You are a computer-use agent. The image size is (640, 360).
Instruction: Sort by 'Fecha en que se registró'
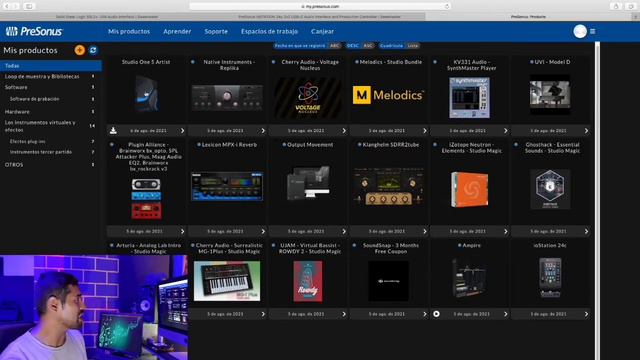click(300, 46)
